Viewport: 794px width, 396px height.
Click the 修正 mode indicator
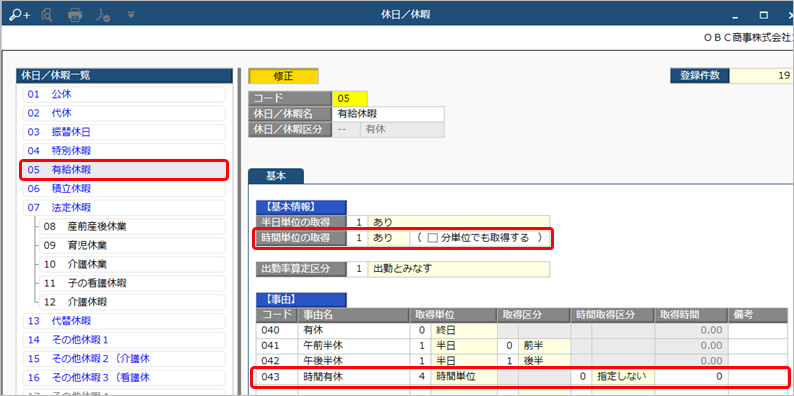point(284,76)
